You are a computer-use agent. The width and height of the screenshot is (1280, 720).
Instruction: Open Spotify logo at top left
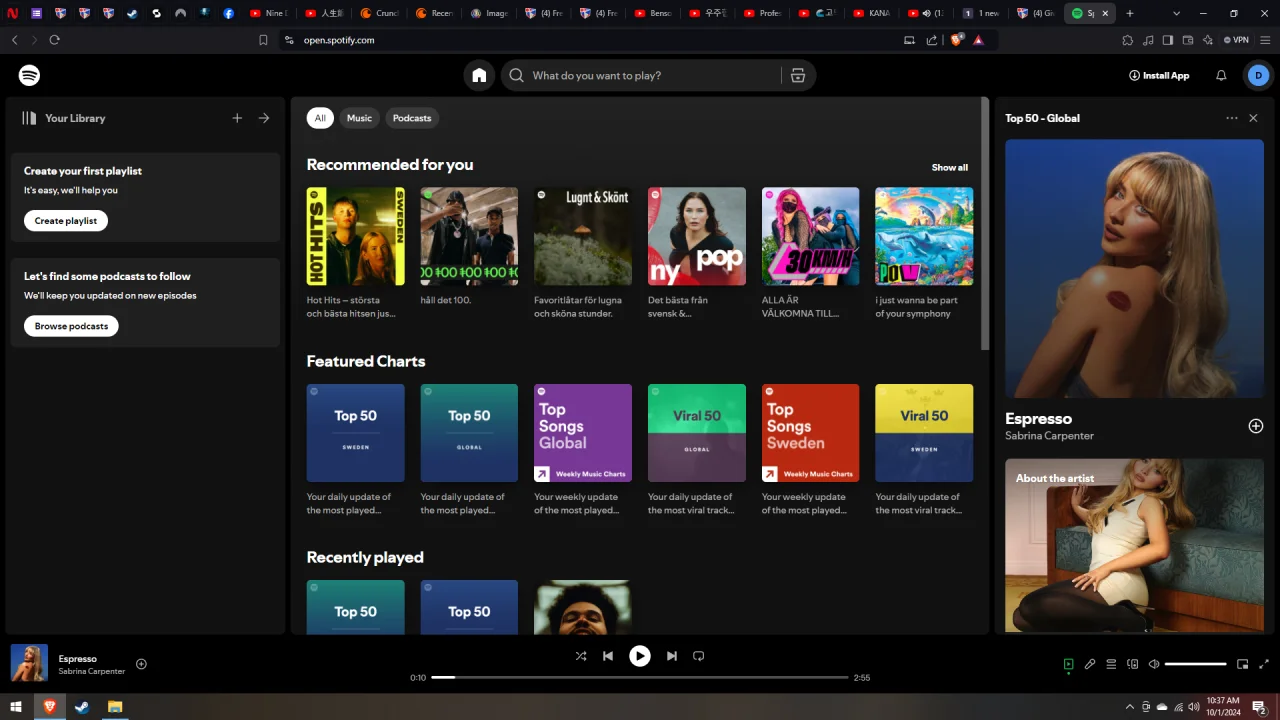point(29,75)
